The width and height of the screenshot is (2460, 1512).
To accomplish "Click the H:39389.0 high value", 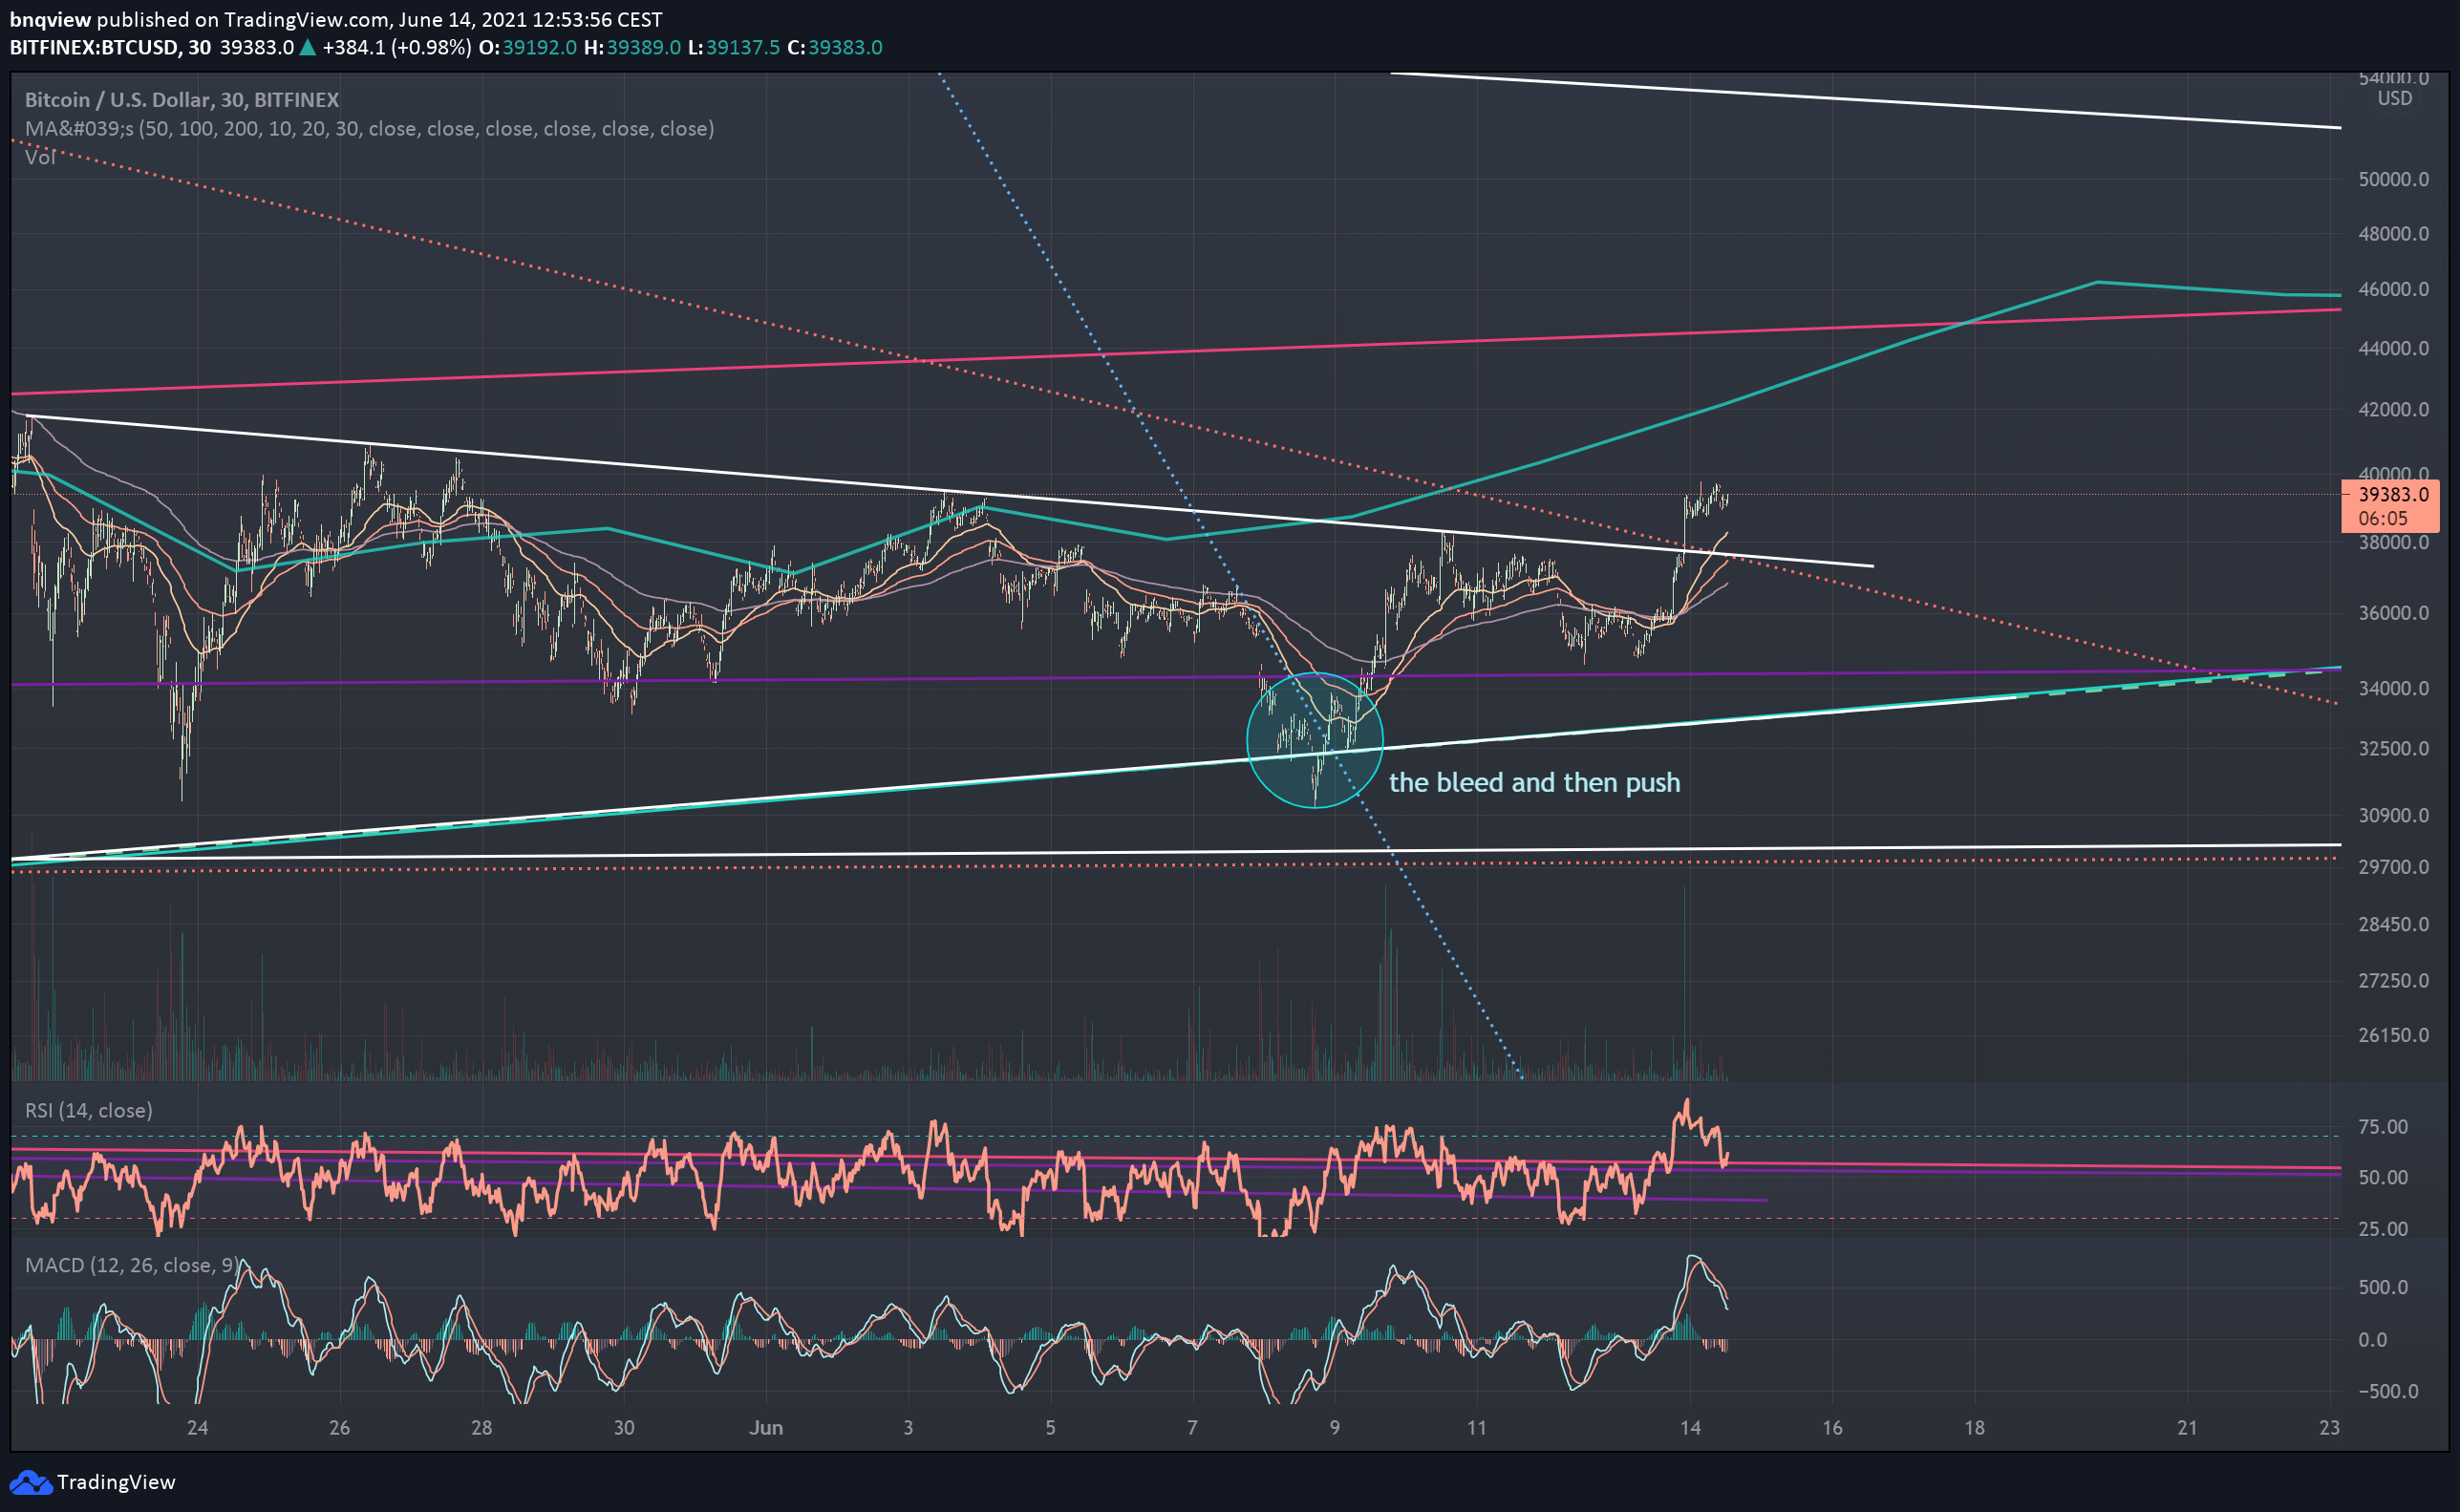I will coord(632,47).
